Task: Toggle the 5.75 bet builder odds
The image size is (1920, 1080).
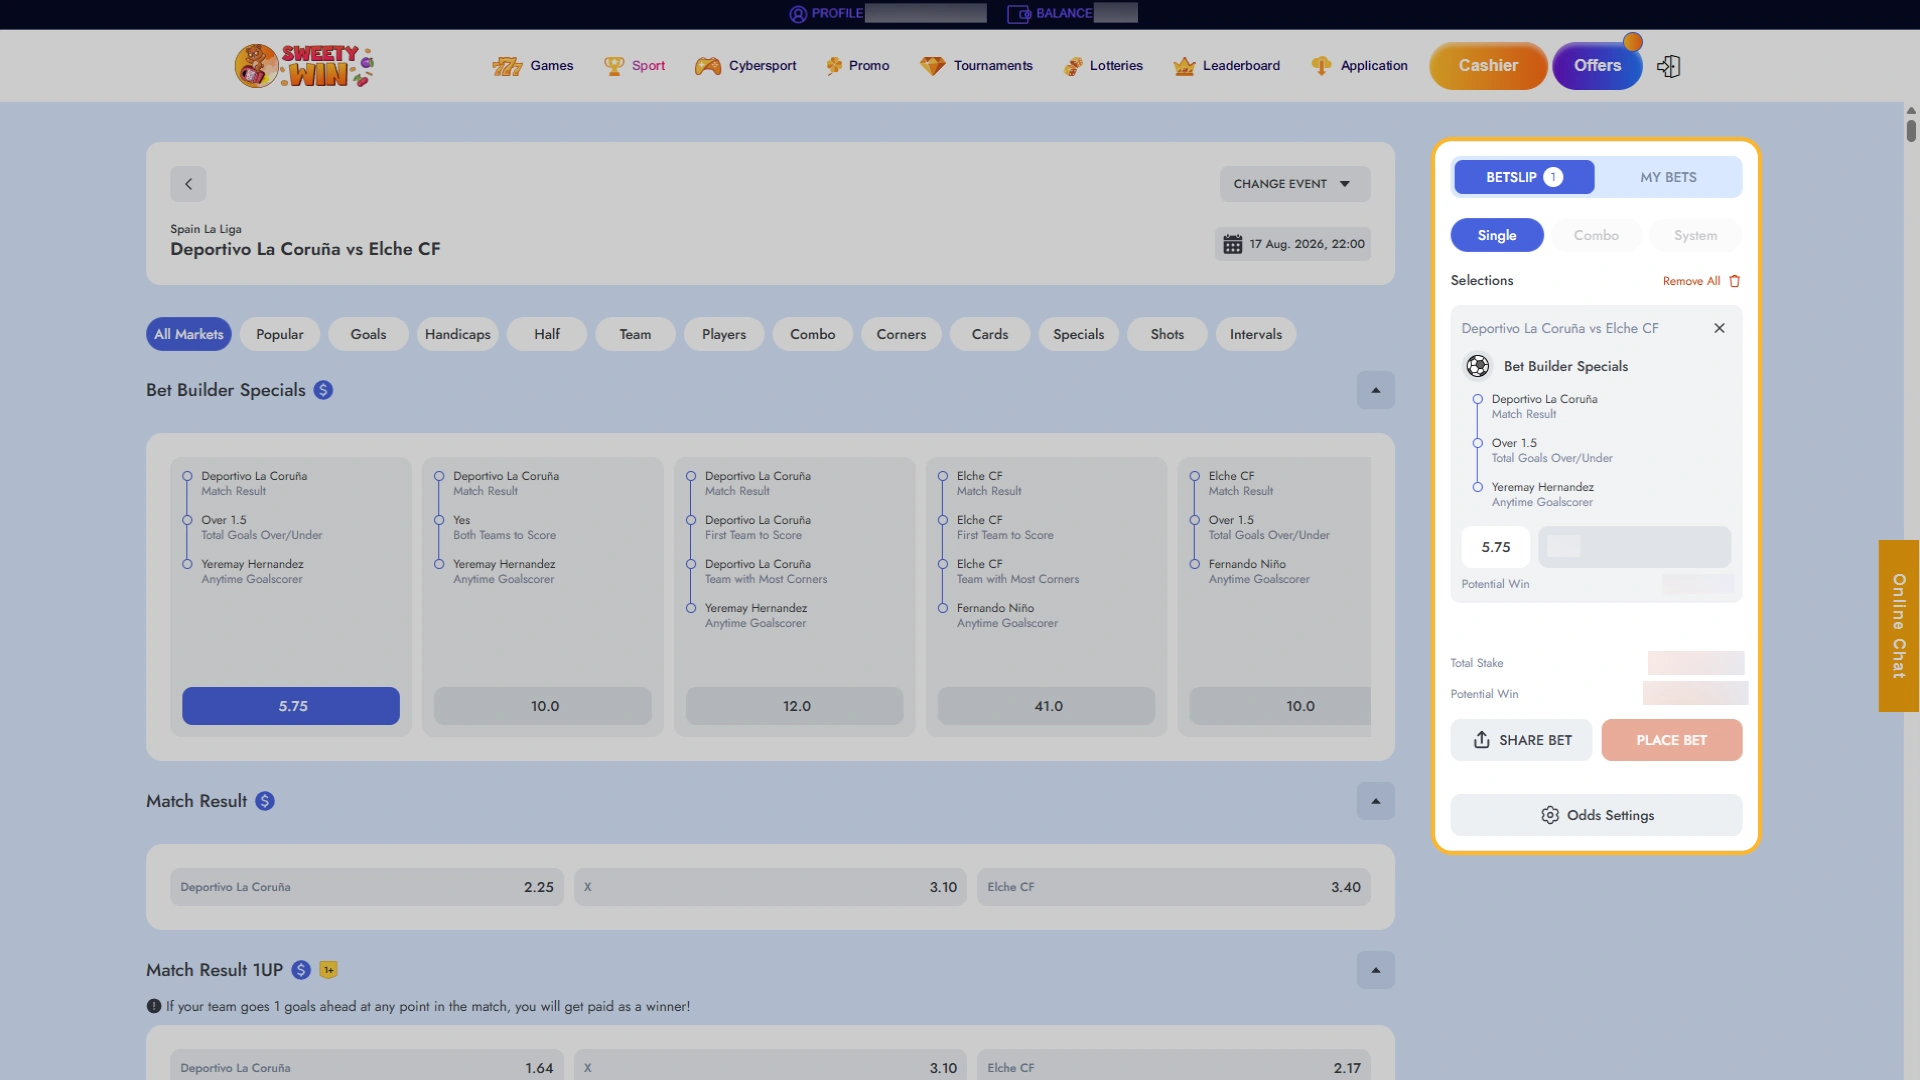Action: coord(291,706)
